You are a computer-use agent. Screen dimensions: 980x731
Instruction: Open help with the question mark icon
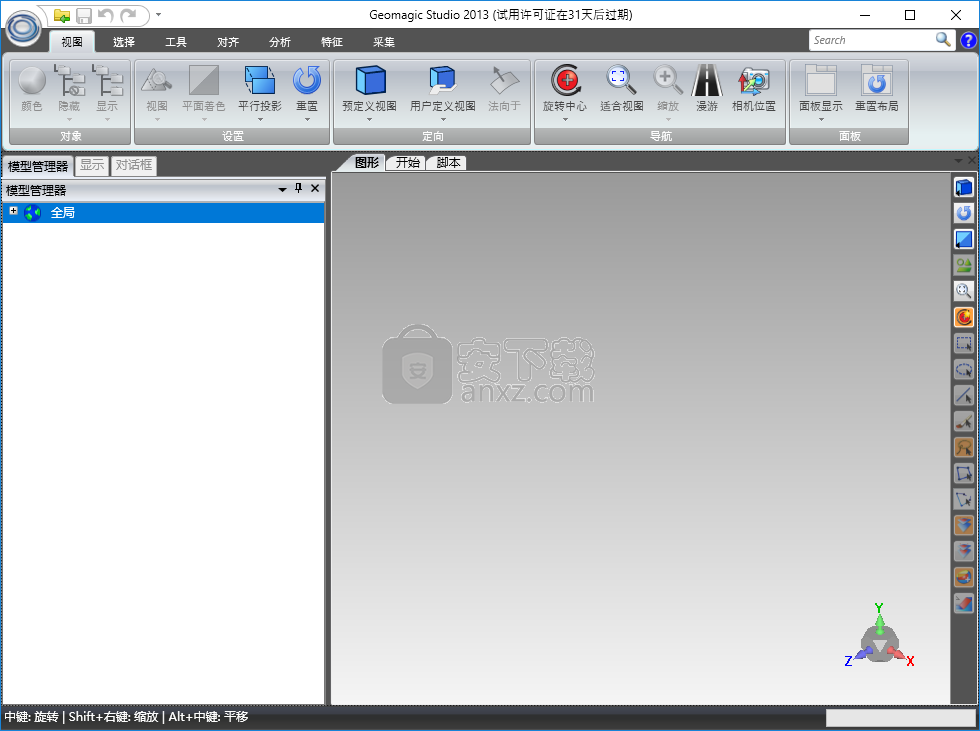pos(968,40)
